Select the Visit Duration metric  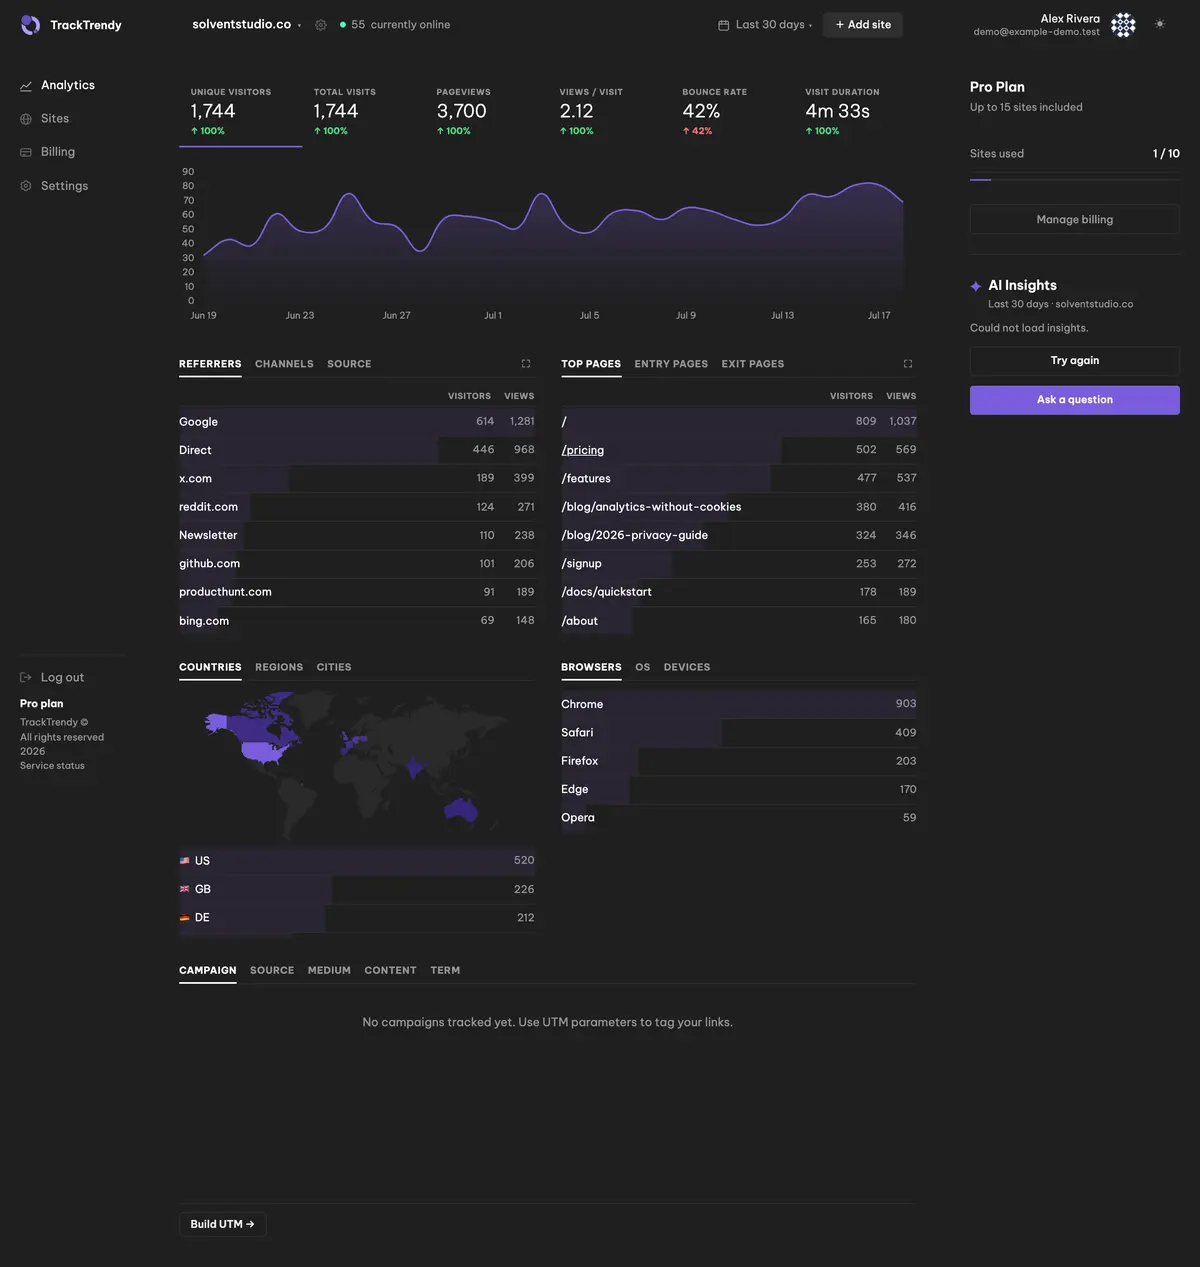click(855, 111)
